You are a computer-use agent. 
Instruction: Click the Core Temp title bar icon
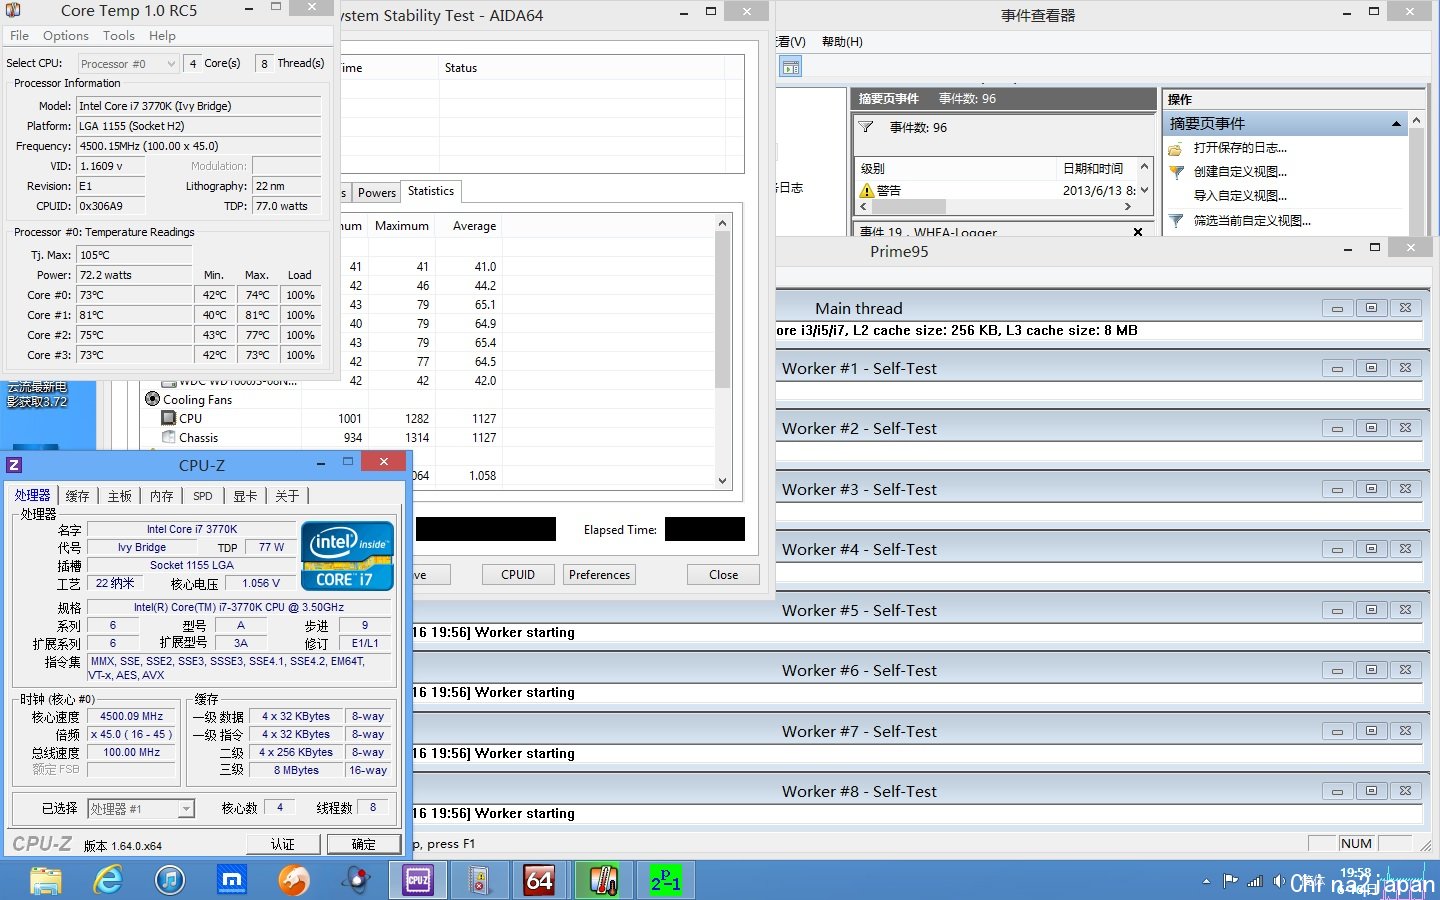(13, 10)
